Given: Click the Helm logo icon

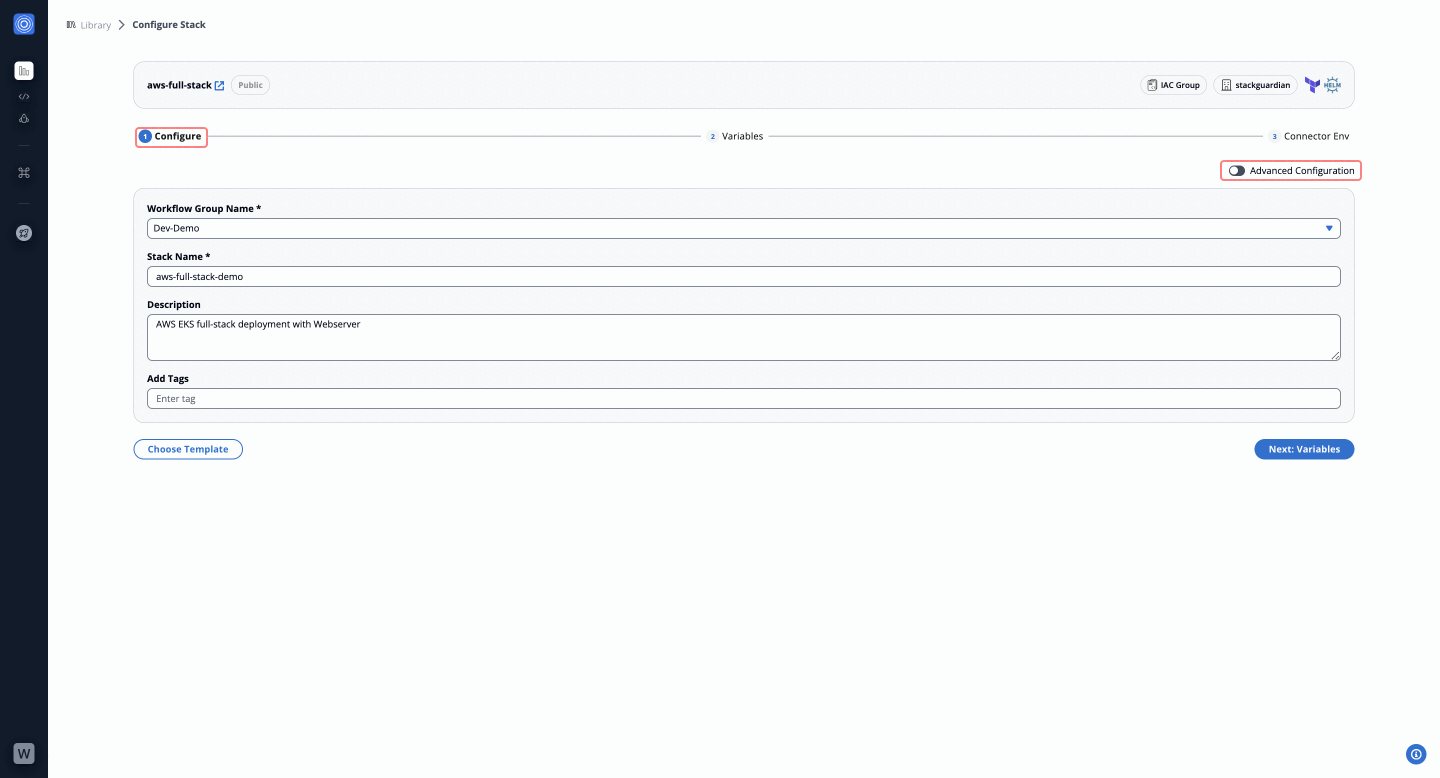Looking at the screenshot, I should coord(1332,85).
